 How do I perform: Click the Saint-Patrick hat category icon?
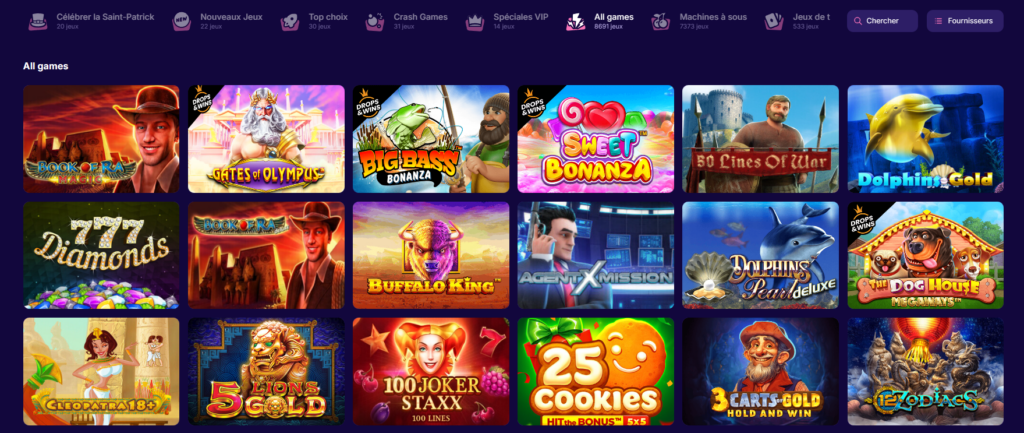[x=38, y=22]
